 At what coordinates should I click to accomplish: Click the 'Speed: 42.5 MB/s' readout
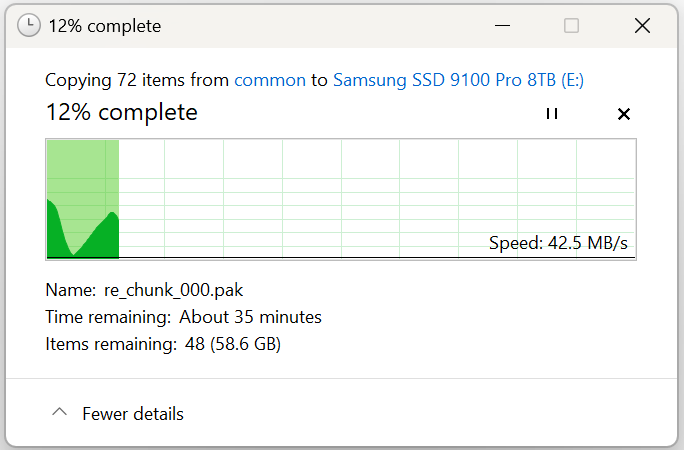pyautogui.click(x=558, y=243)
